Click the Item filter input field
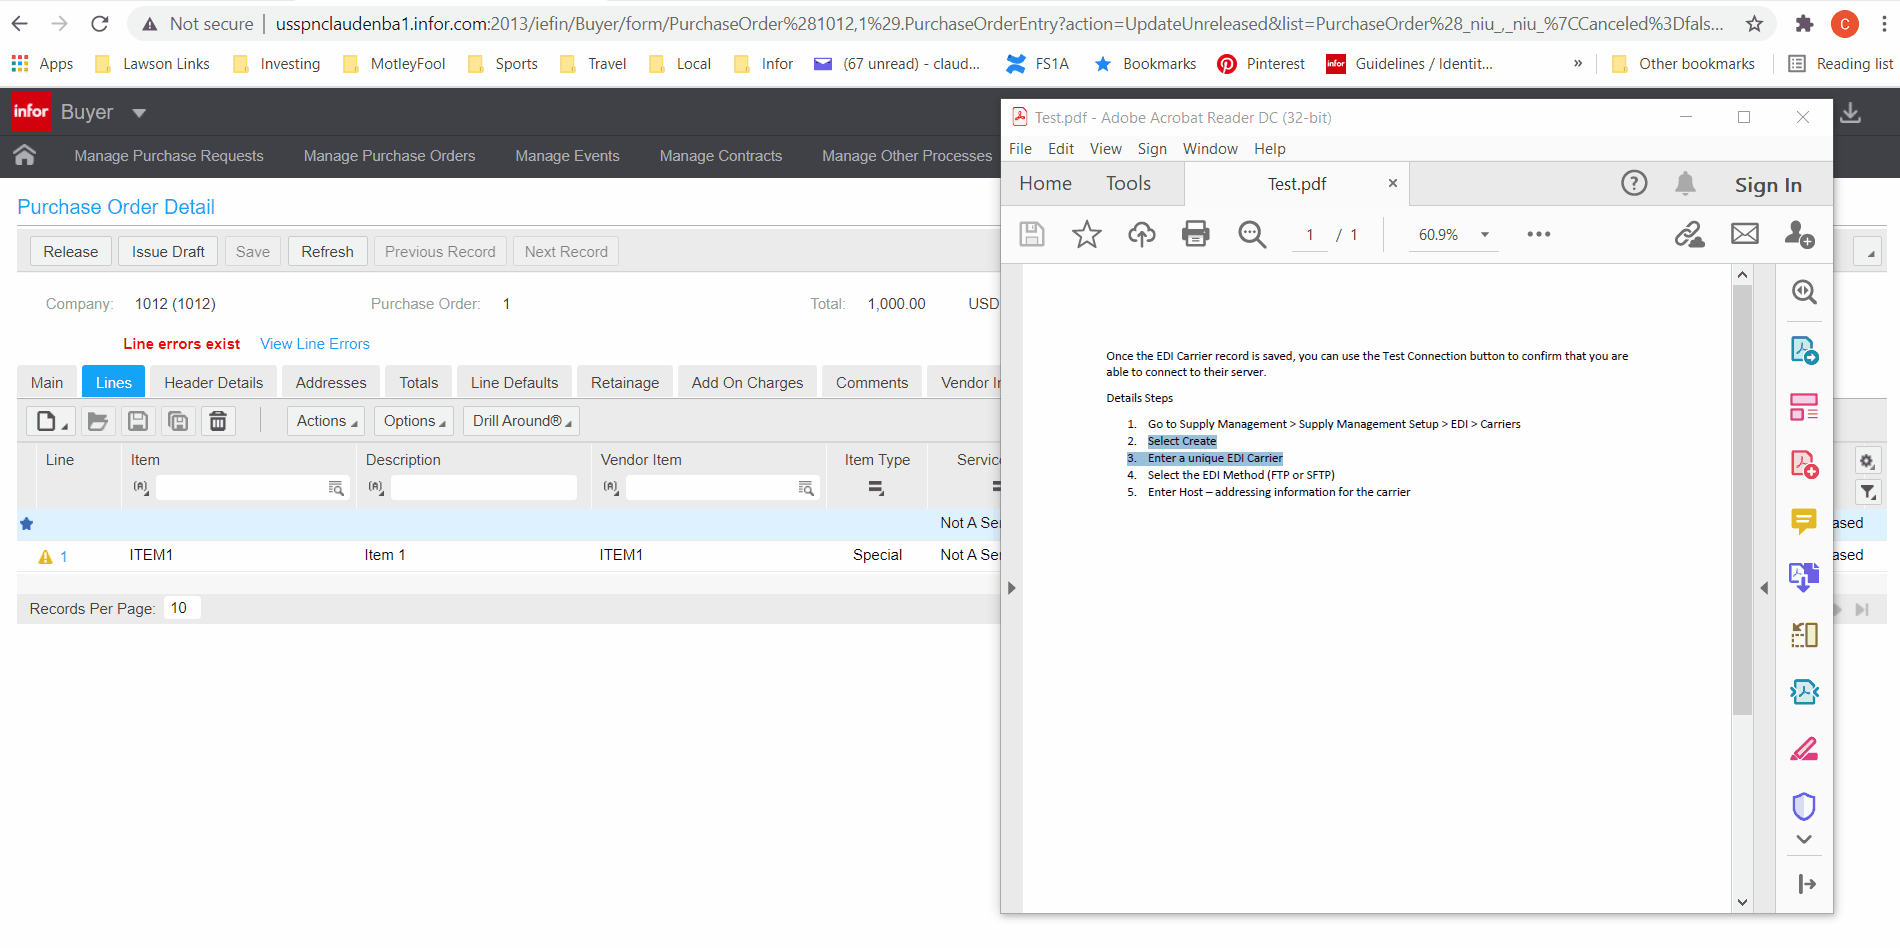Viewport: 1900px width, 948px height. [x=241, y=488]
